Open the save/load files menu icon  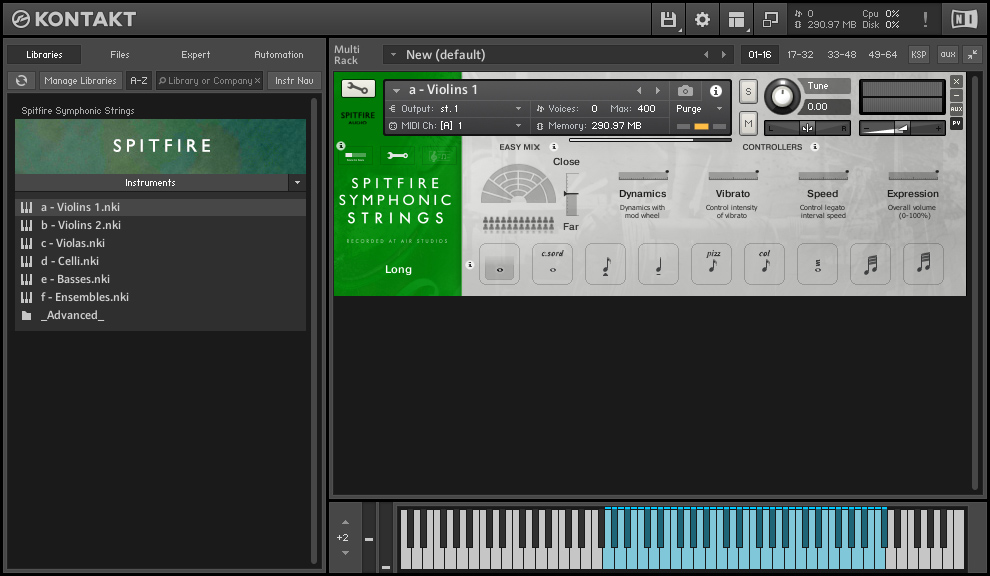point(668,19)
